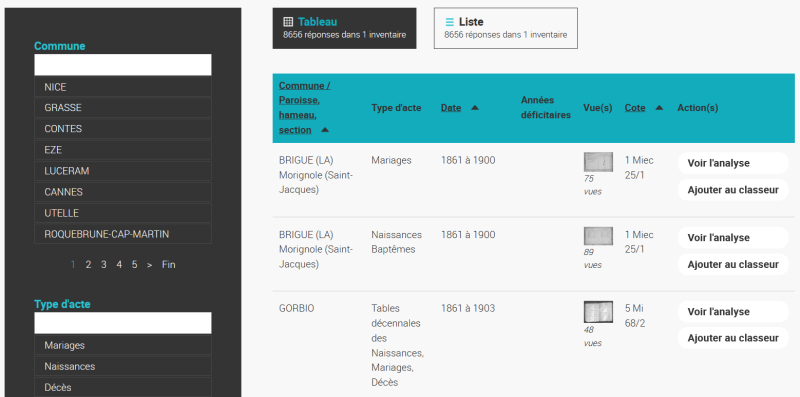
Task: Filter by commune ROQUEBRUNE-CAP-MARTIN
Action: coord(123,234)
